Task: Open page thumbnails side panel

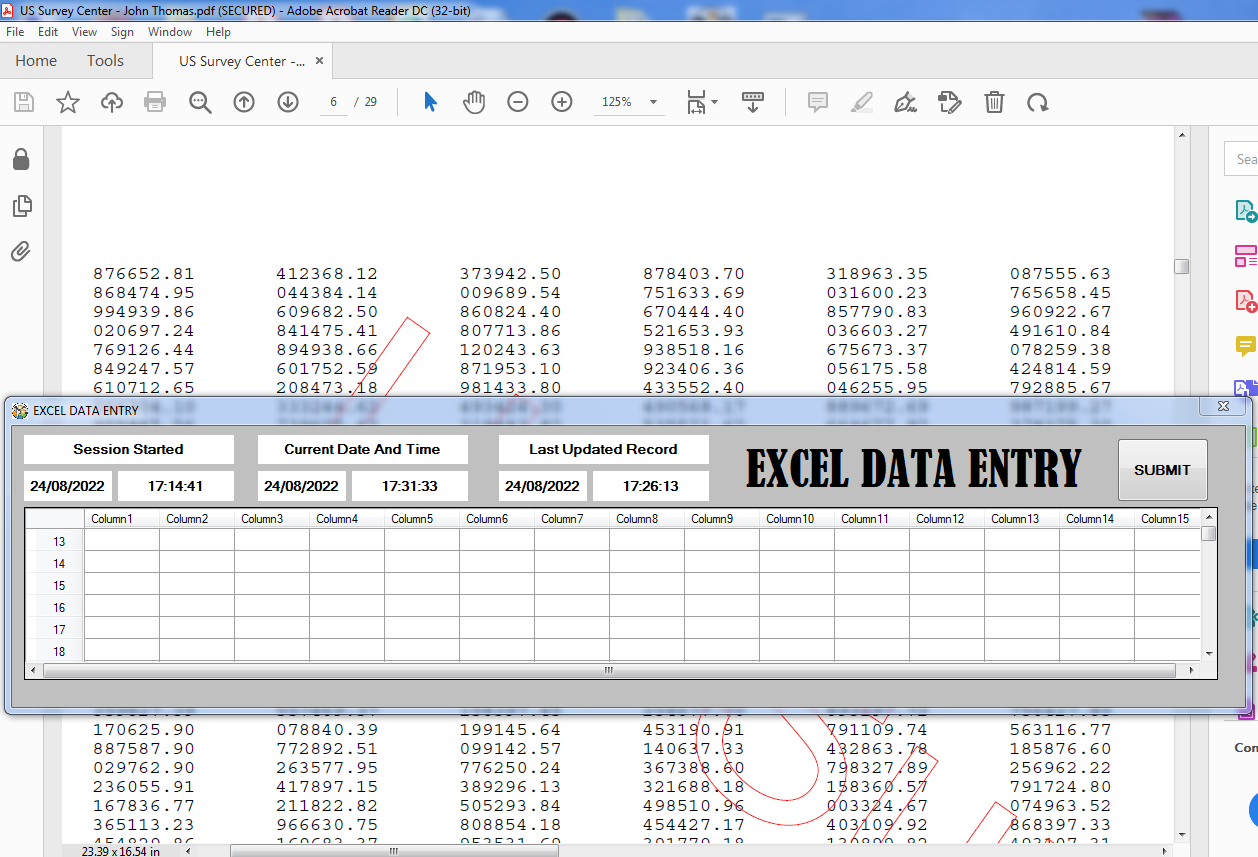Action: pos(21,206)
